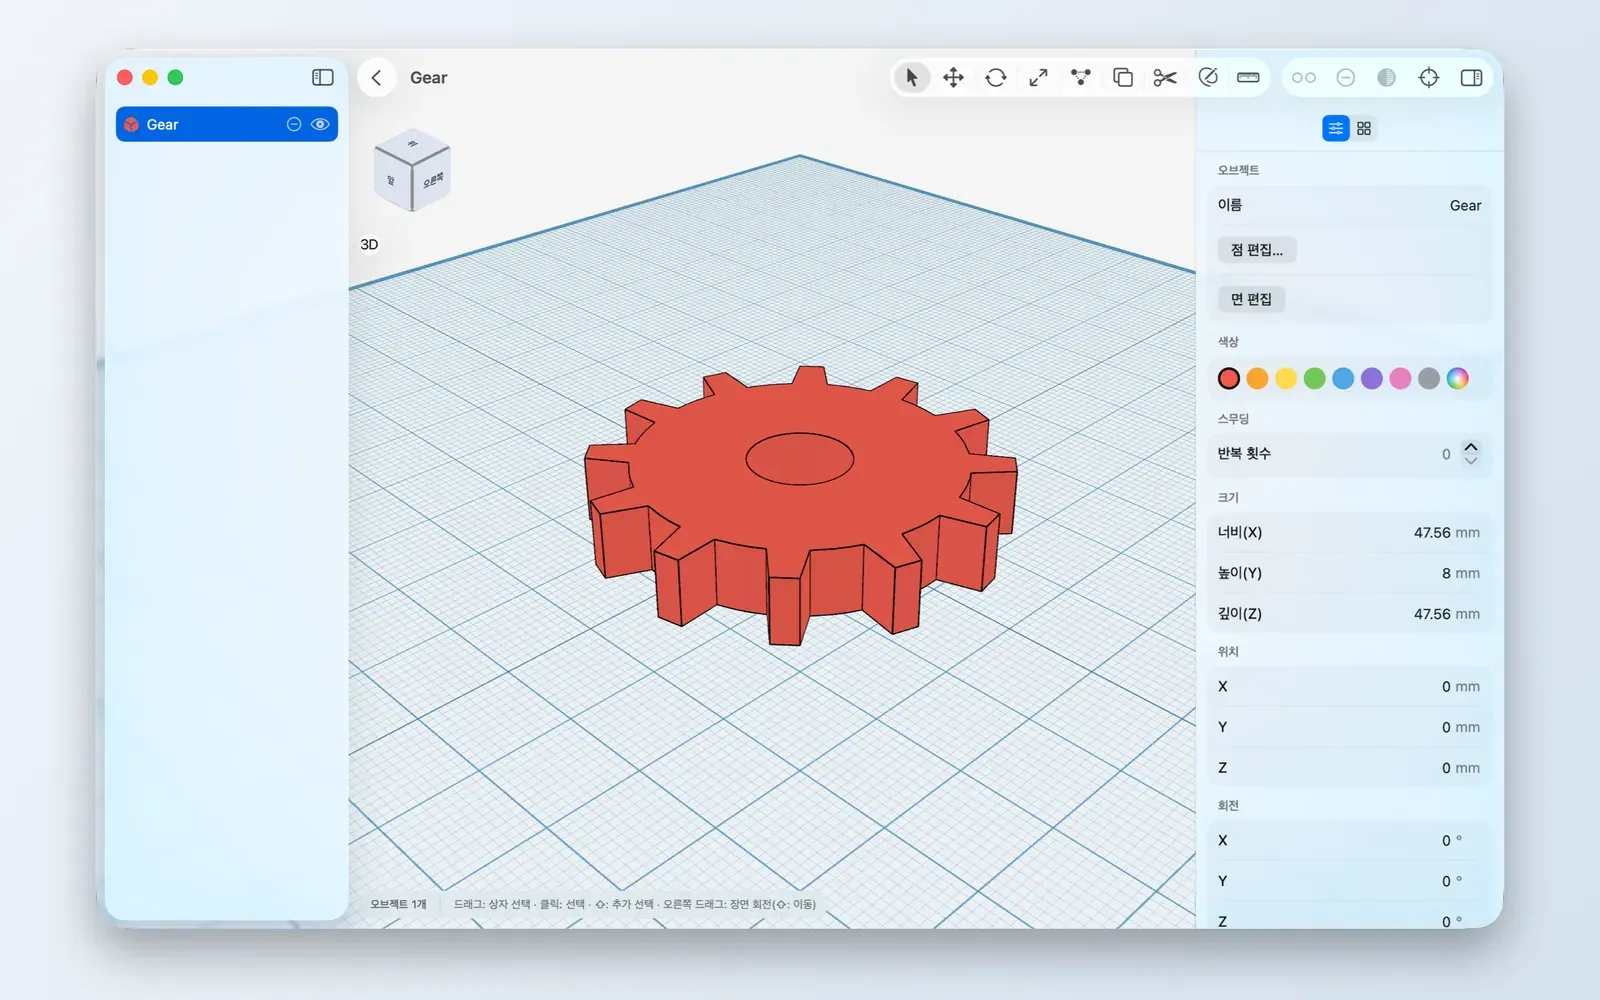Edit the 이름 field showing Gear

tap(1349, 205)
